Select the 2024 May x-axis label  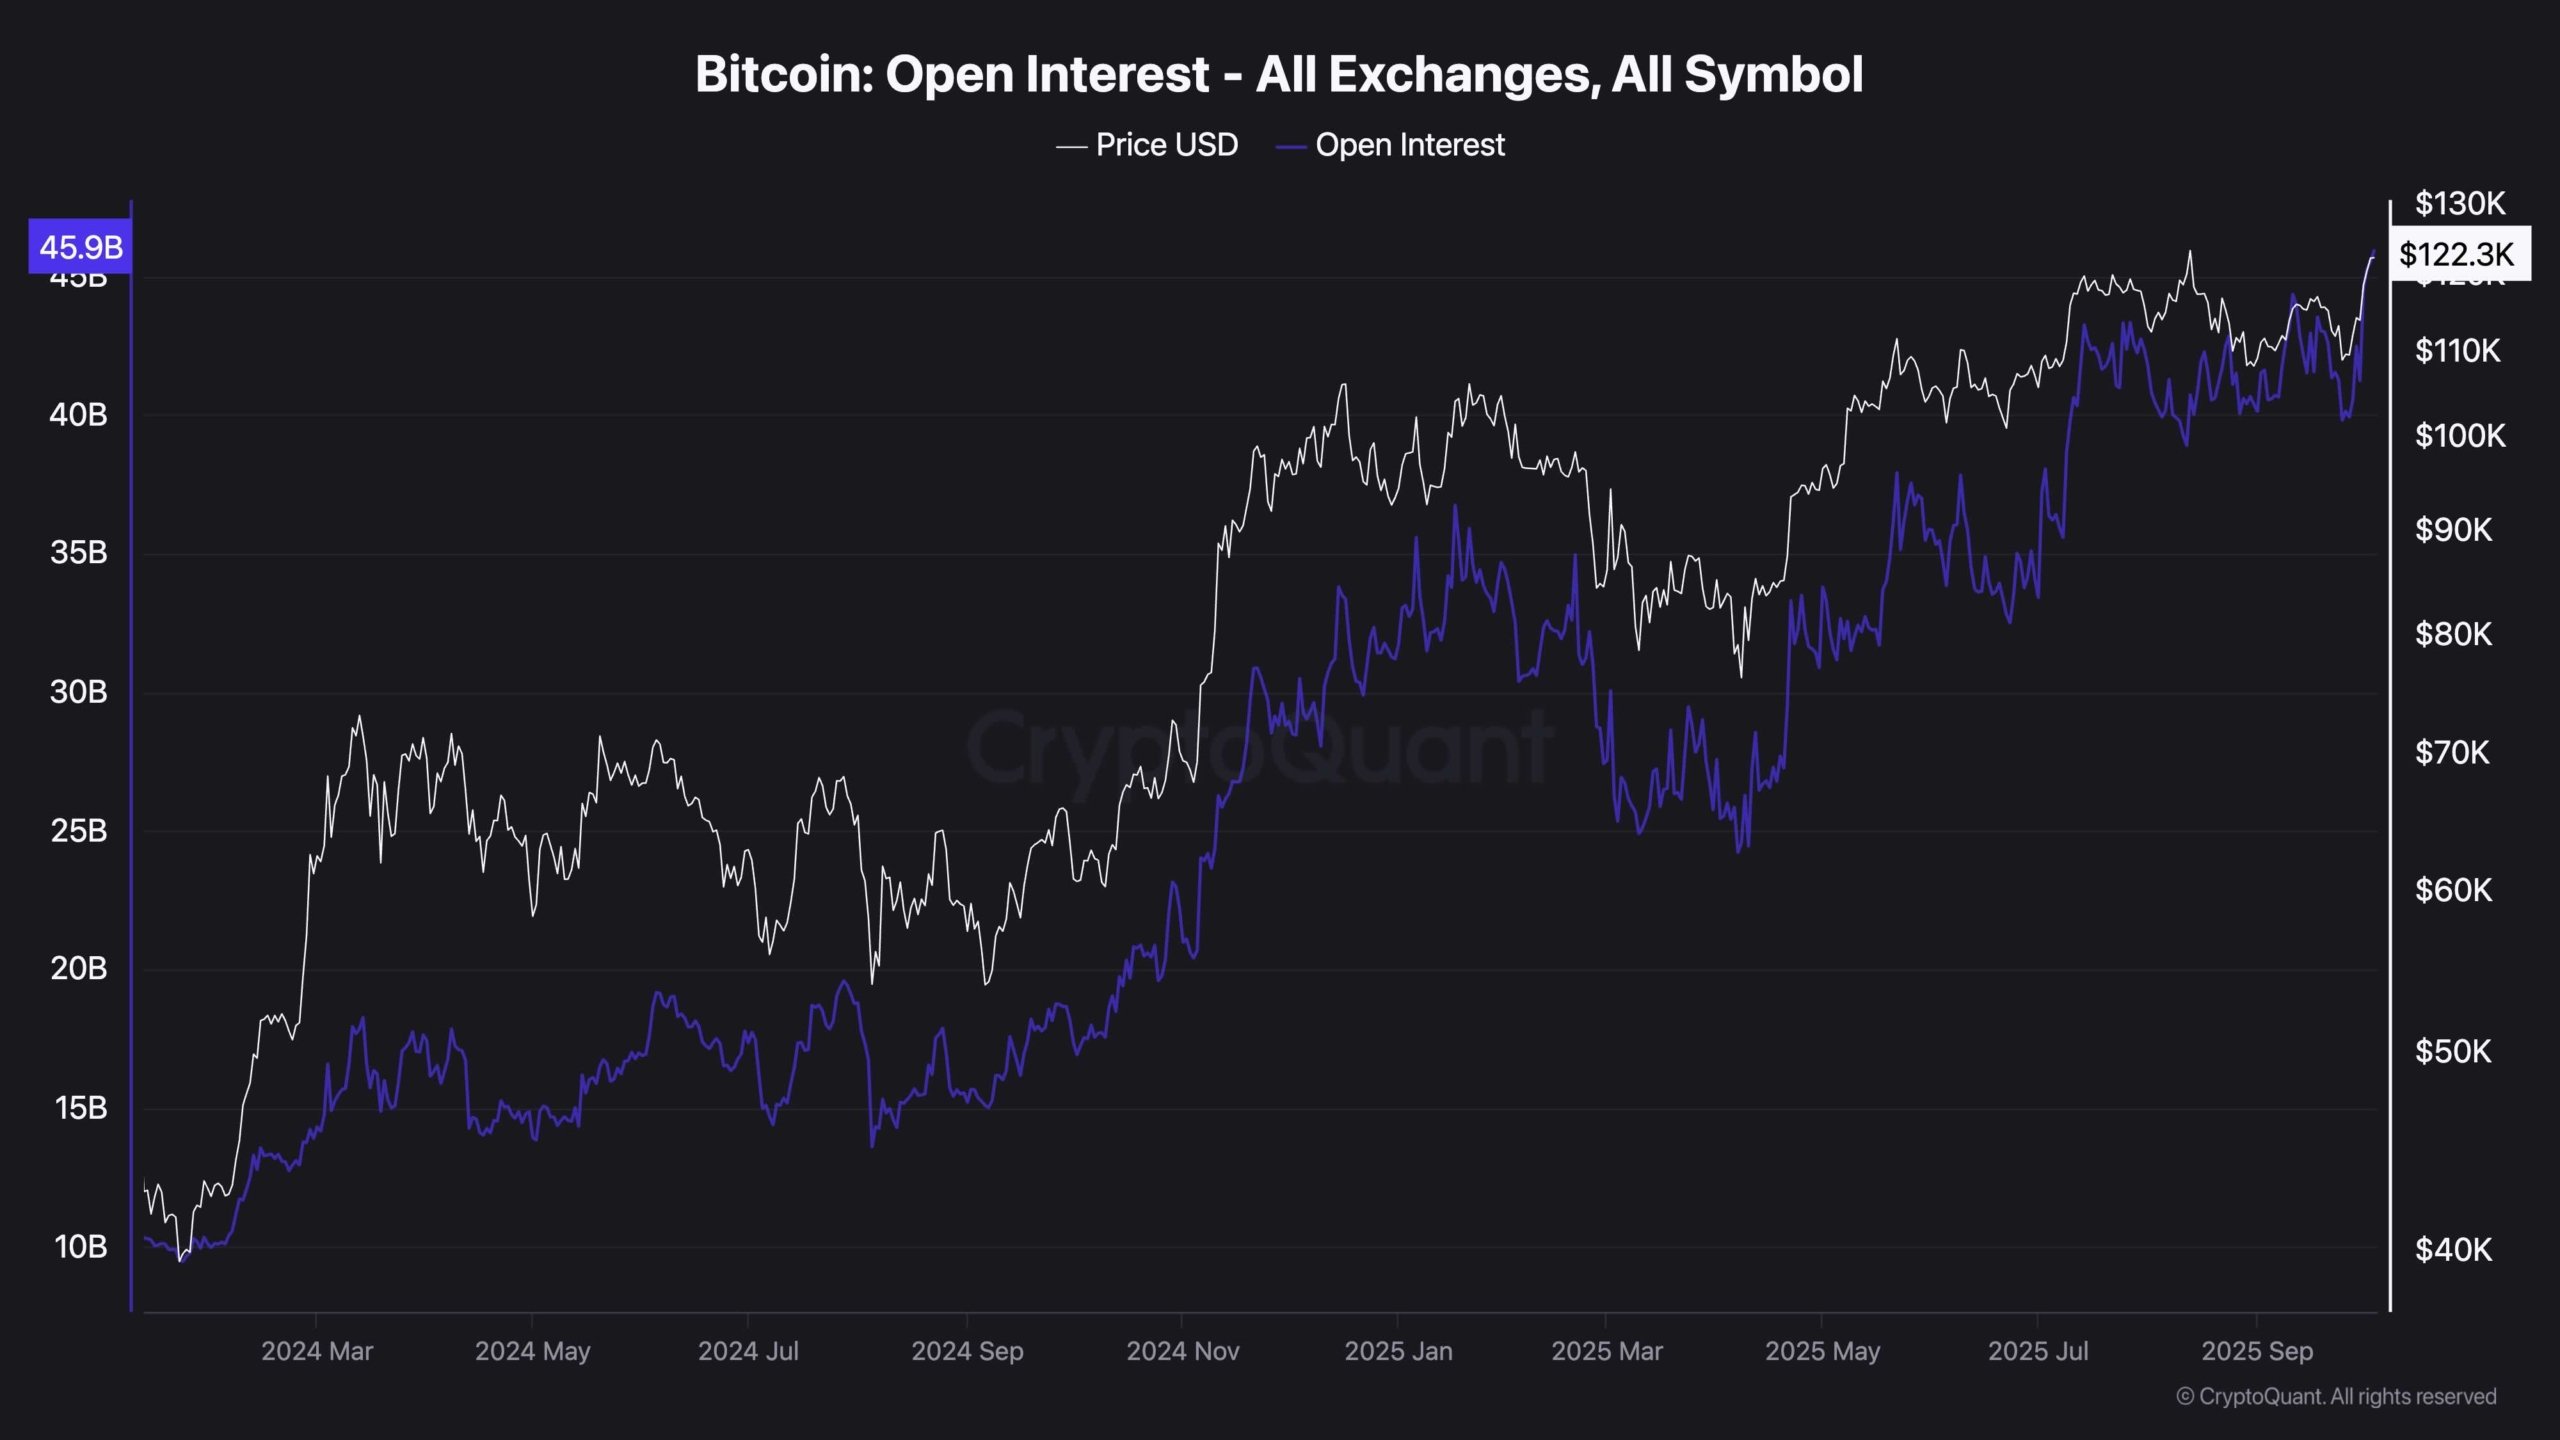pos(532,1351)
